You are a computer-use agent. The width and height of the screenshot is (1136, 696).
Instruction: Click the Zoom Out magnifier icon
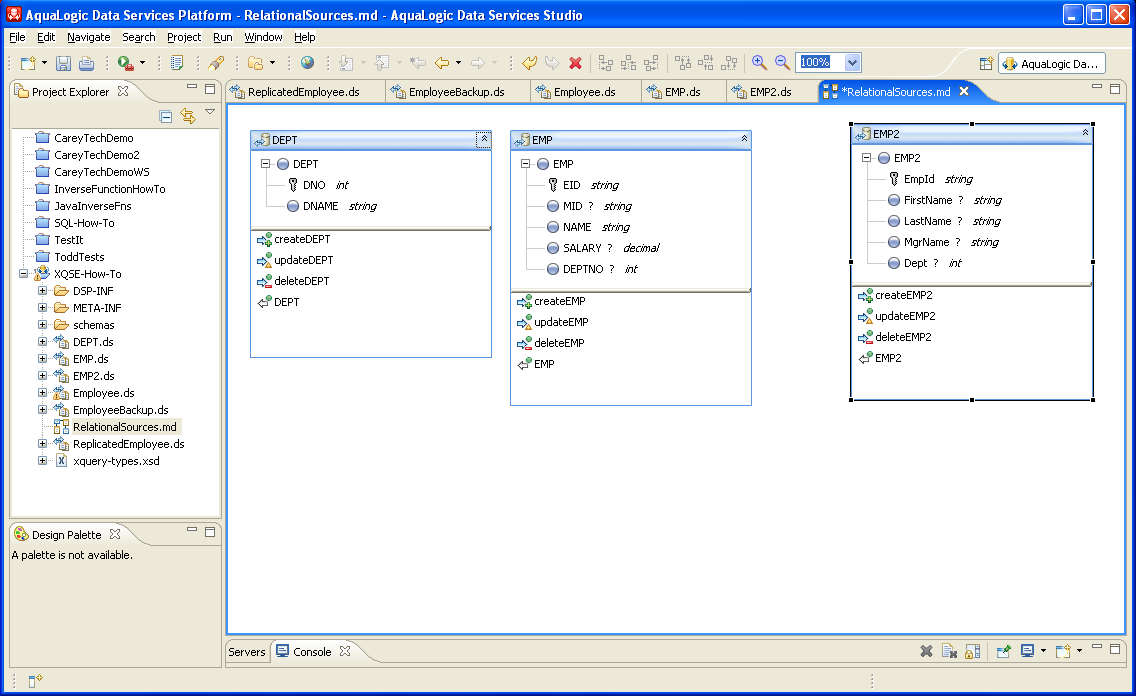pos(782,63)
